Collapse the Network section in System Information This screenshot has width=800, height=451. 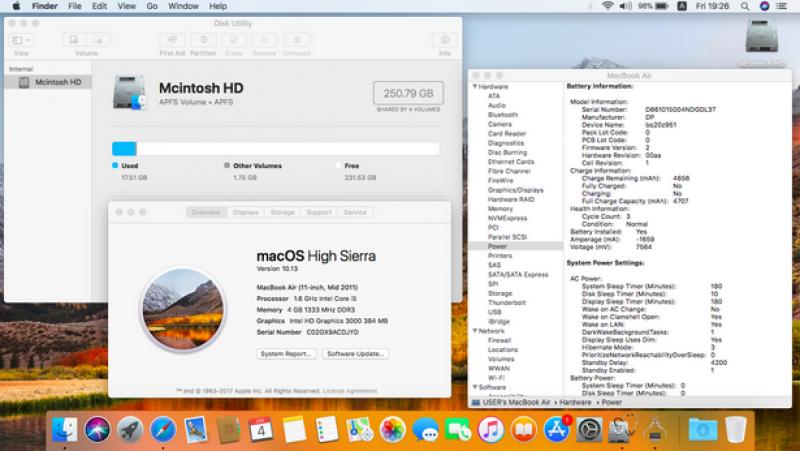click(x=475, y=331)
